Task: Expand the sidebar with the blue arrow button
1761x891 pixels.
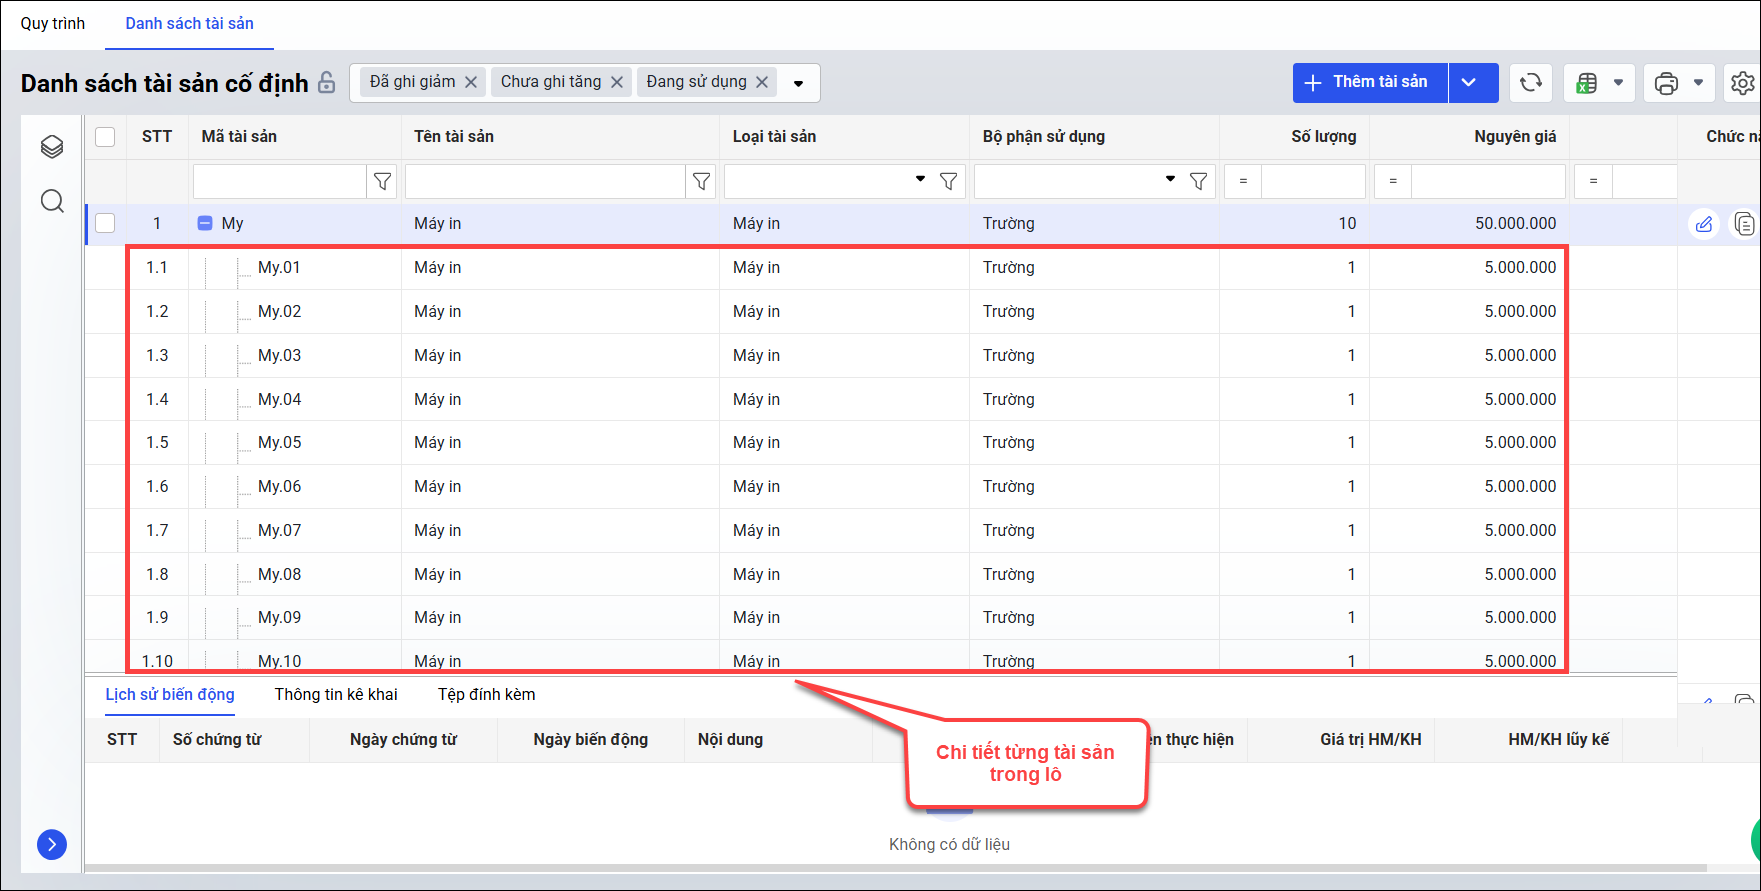Action: 52,845
